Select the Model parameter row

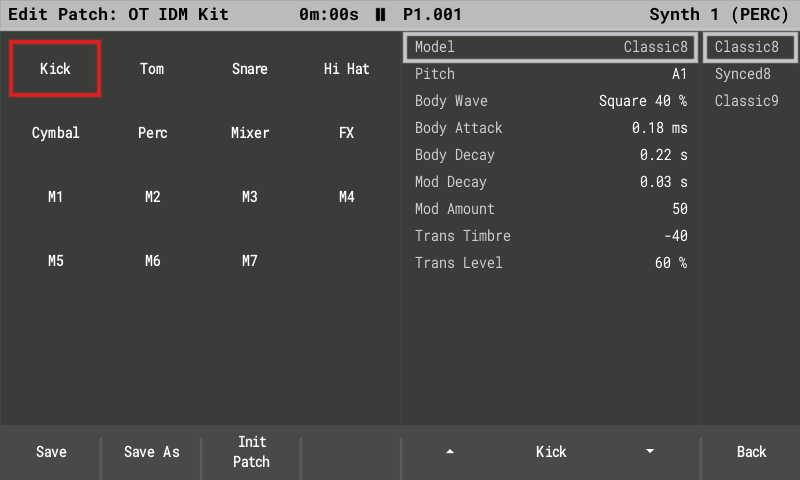(551, 47)
